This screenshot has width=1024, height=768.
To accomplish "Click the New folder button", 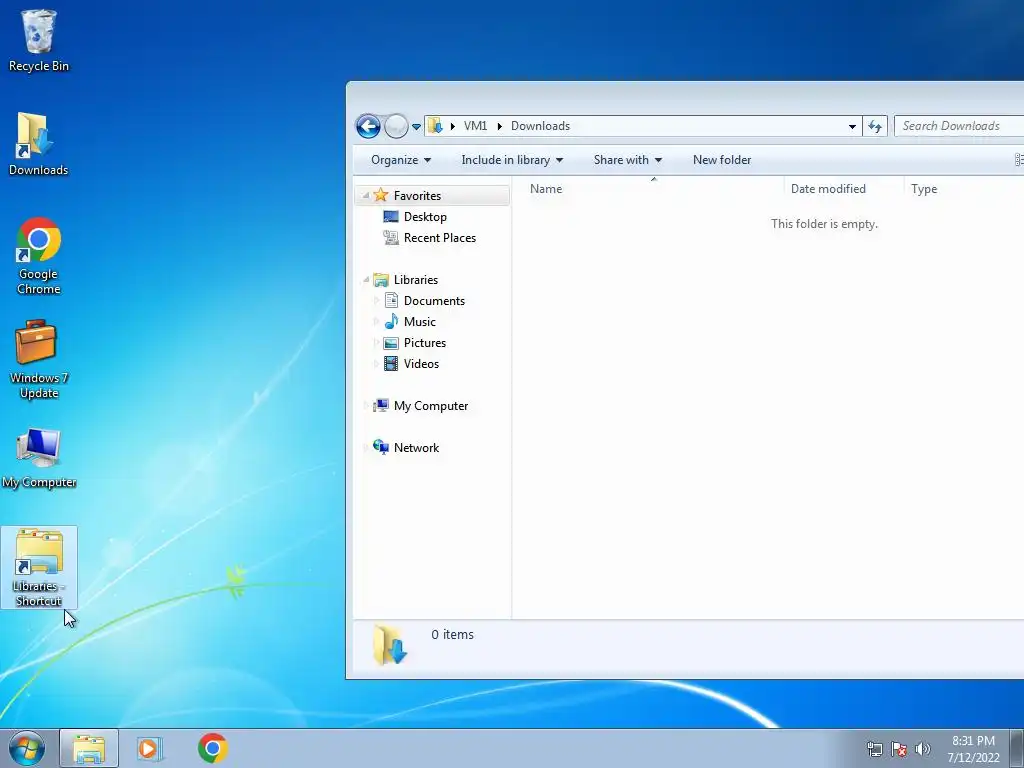I will click(722, 160).
